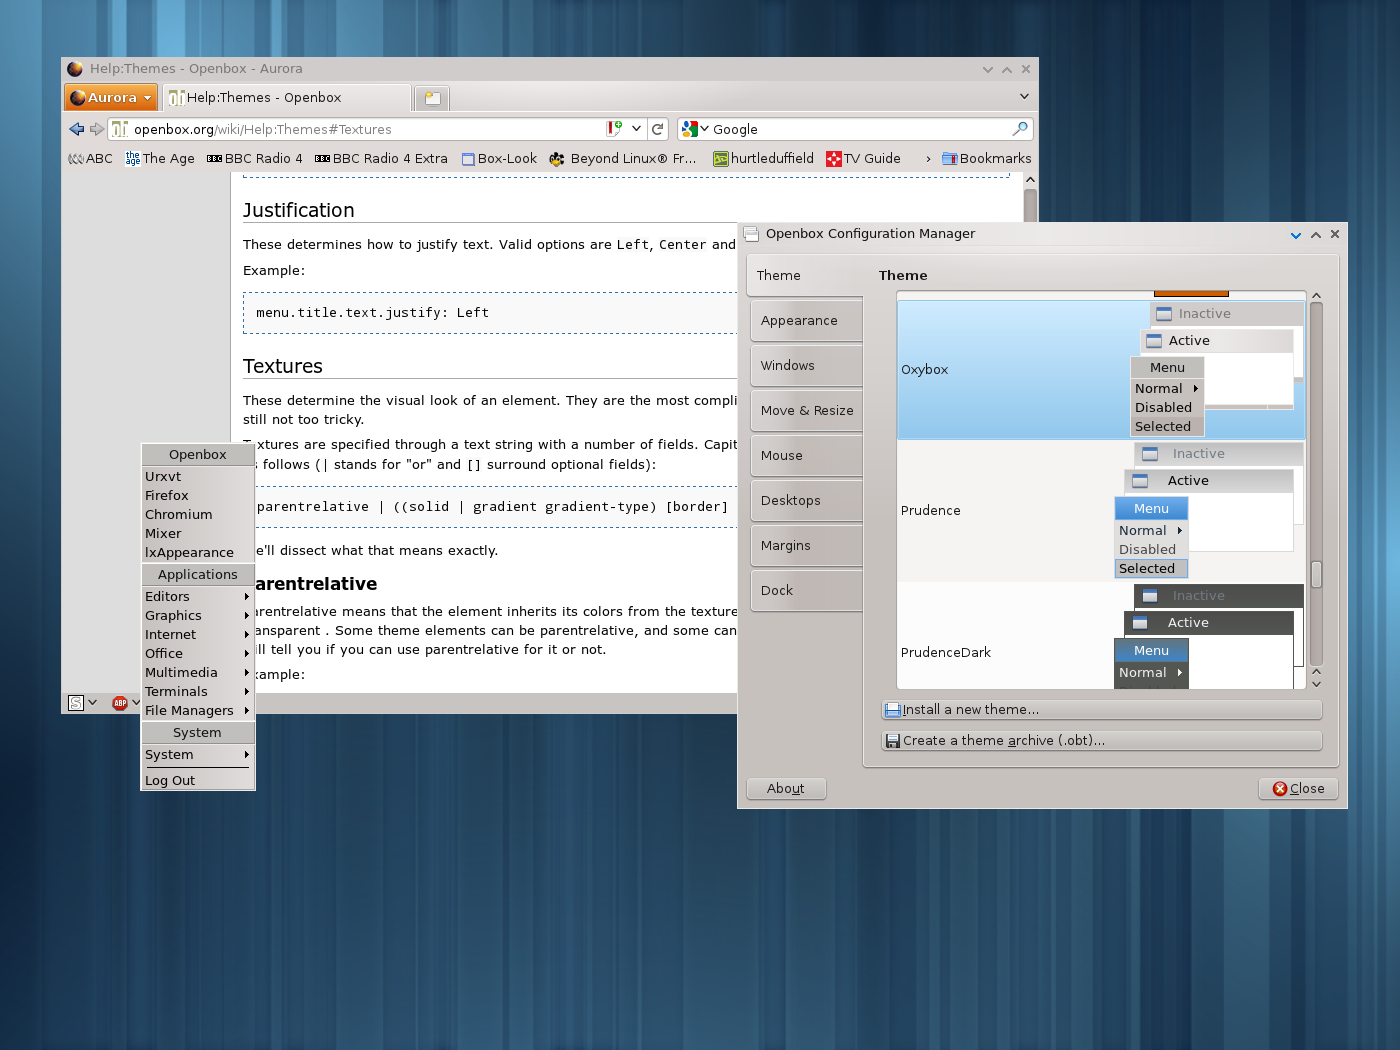Launch Urxvt from the Openbox menu
This screenshot has width=1400, height=1050.
coord(198,477)
